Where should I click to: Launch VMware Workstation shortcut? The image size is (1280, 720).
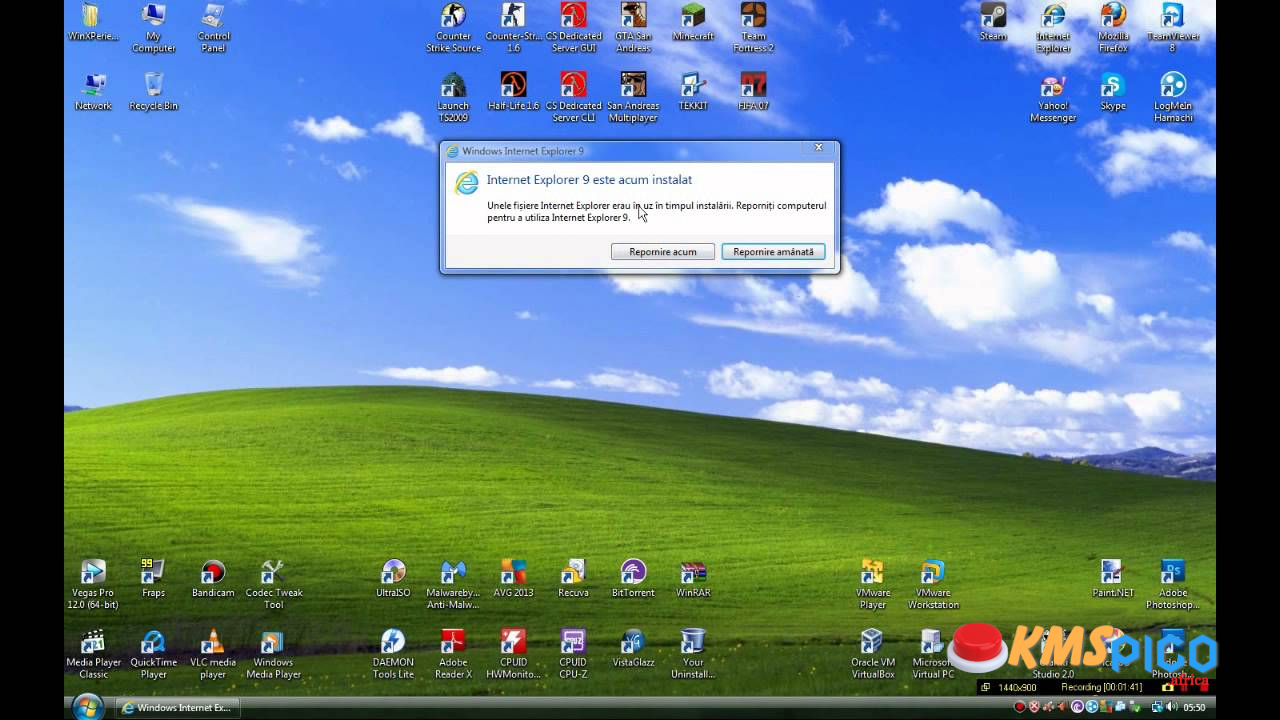933,585
